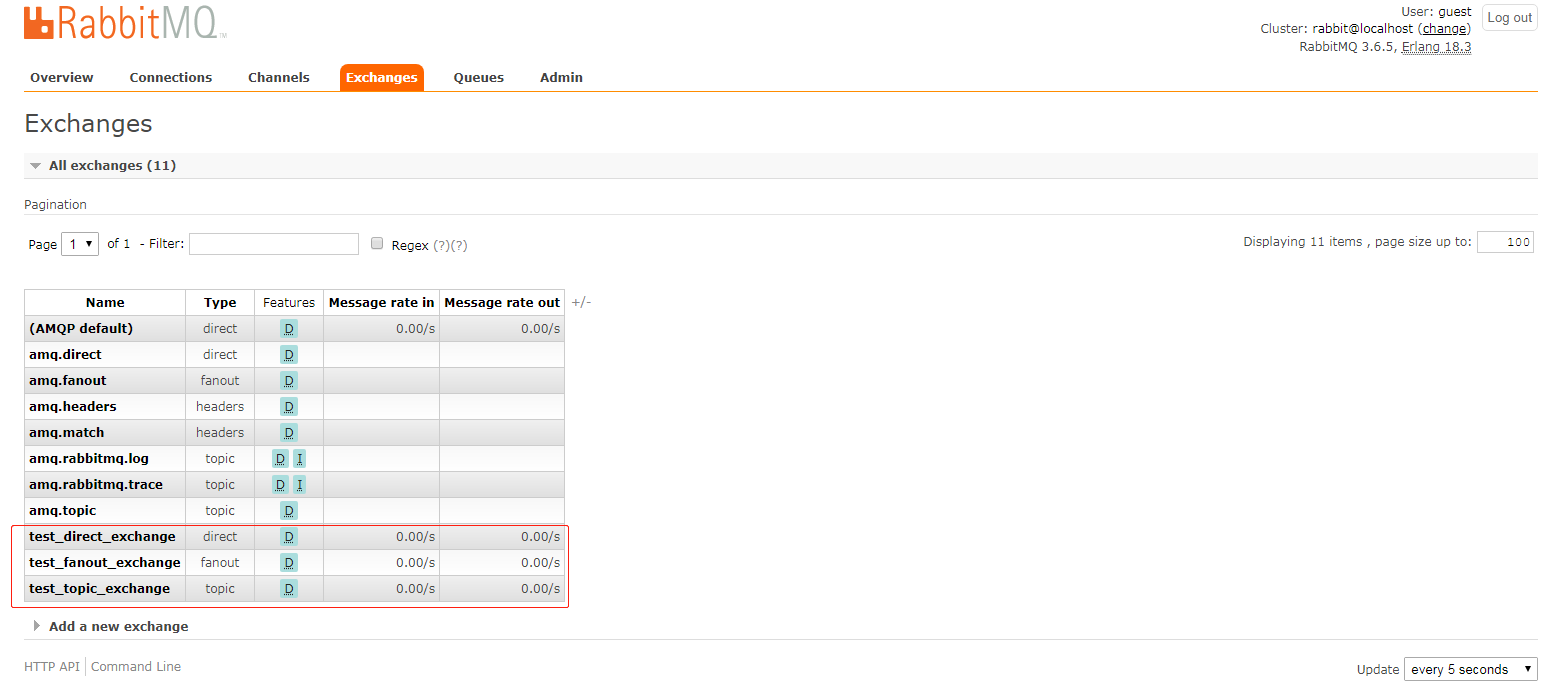
Task: Click the D badge for (AMQP default)
Action: (x=289, y=329)
